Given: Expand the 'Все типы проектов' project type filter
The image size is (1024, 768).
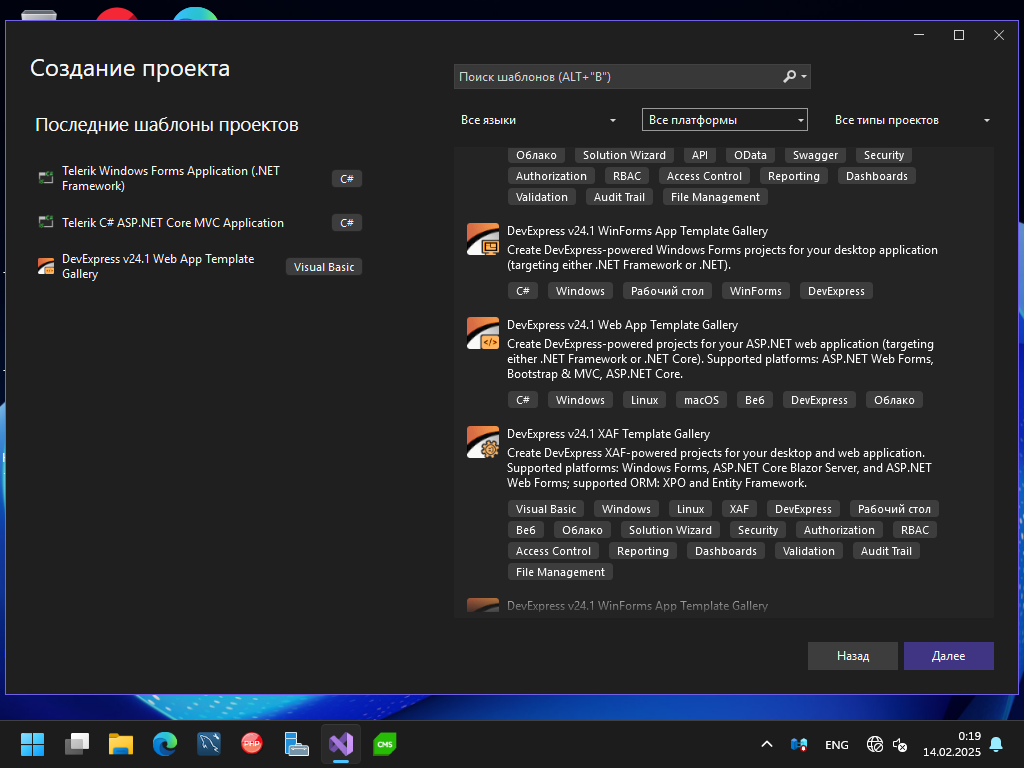Looking at the screenshot, I should (912, 120).
